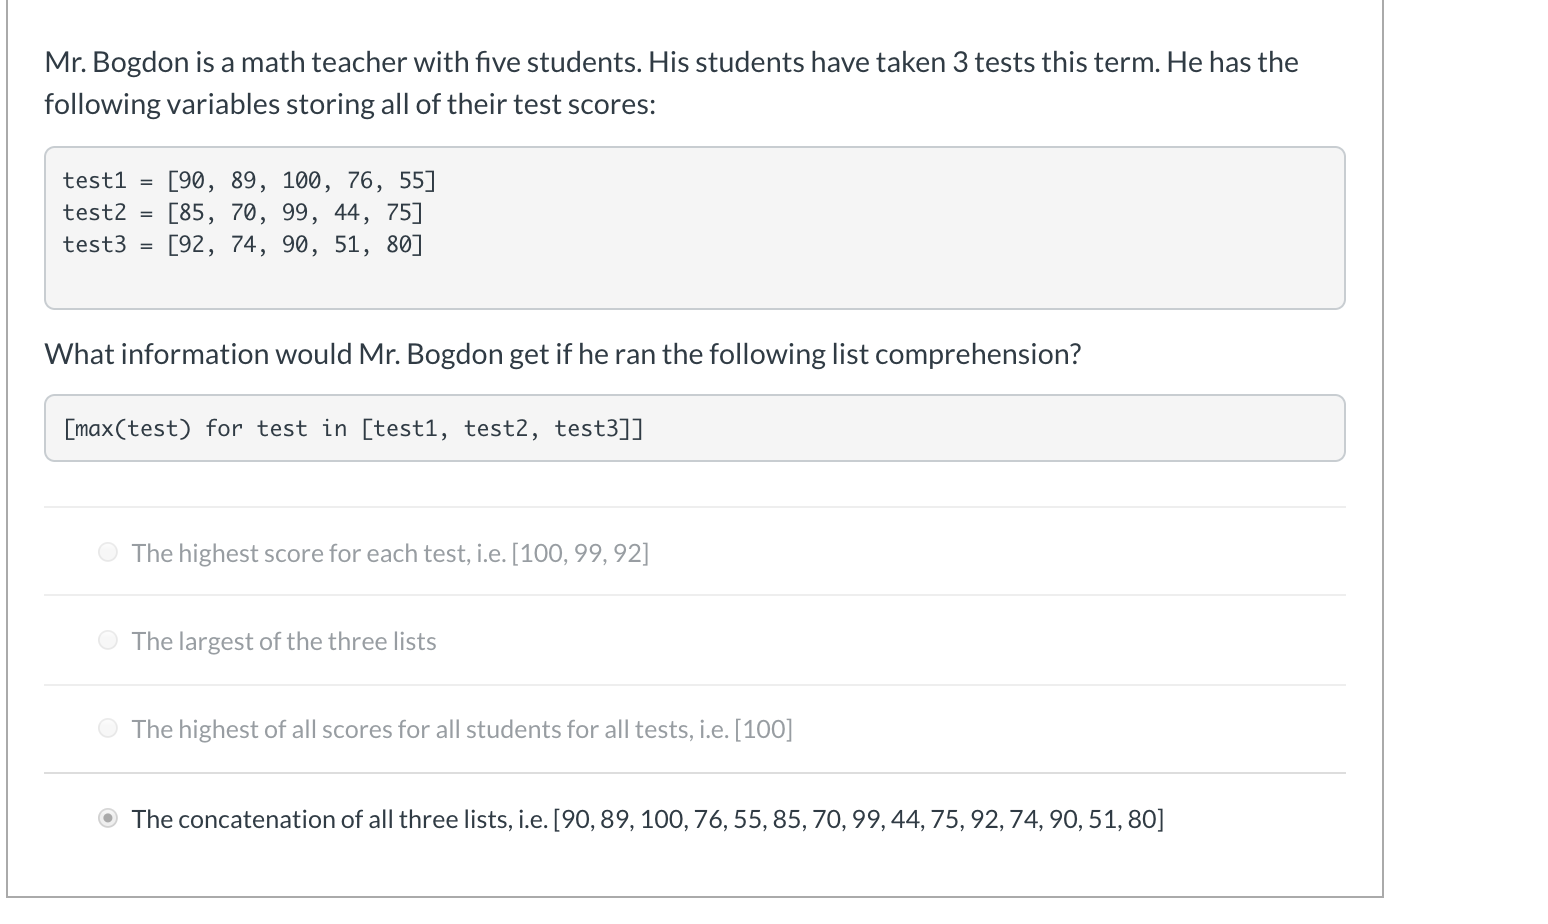
Task: Click answer label 'The largest of the three lists'
Action: (284, 641)
